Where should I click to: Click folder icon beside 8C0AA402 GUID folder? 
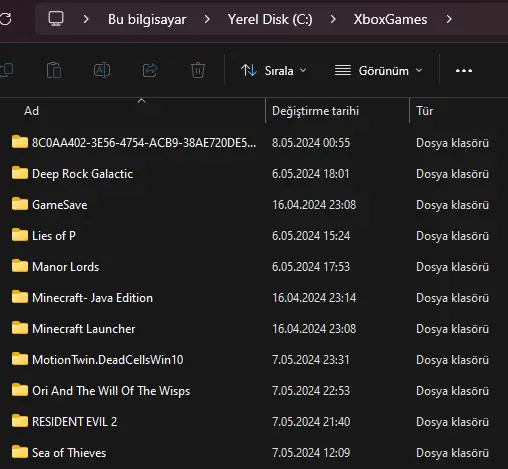(20, 142)
